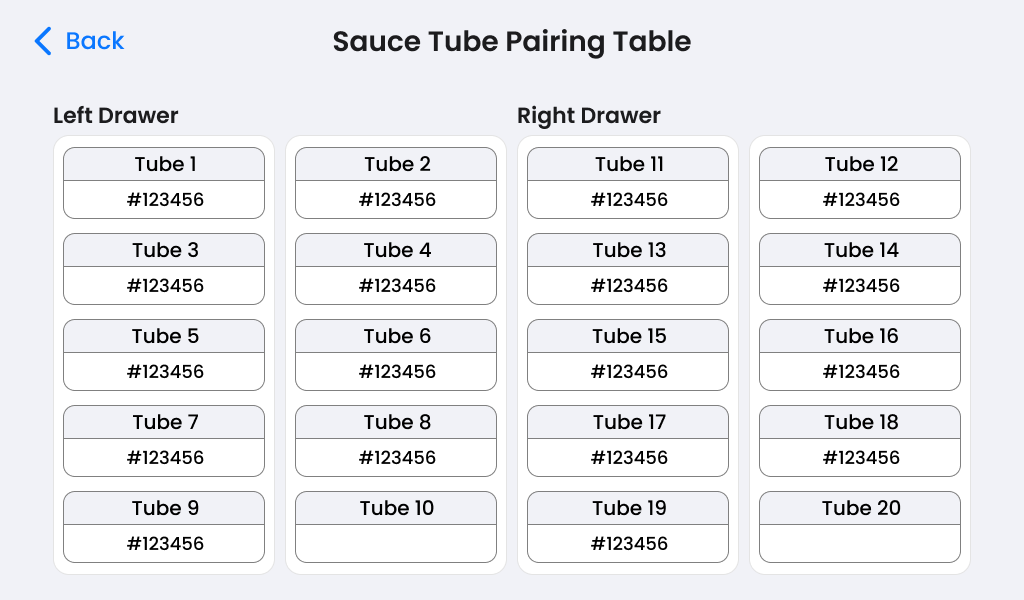Image resolution: width=1024 pixels, height=600 pixels.
Task: Open the Tube 4 pairing entry
Action: coord(396,269)
